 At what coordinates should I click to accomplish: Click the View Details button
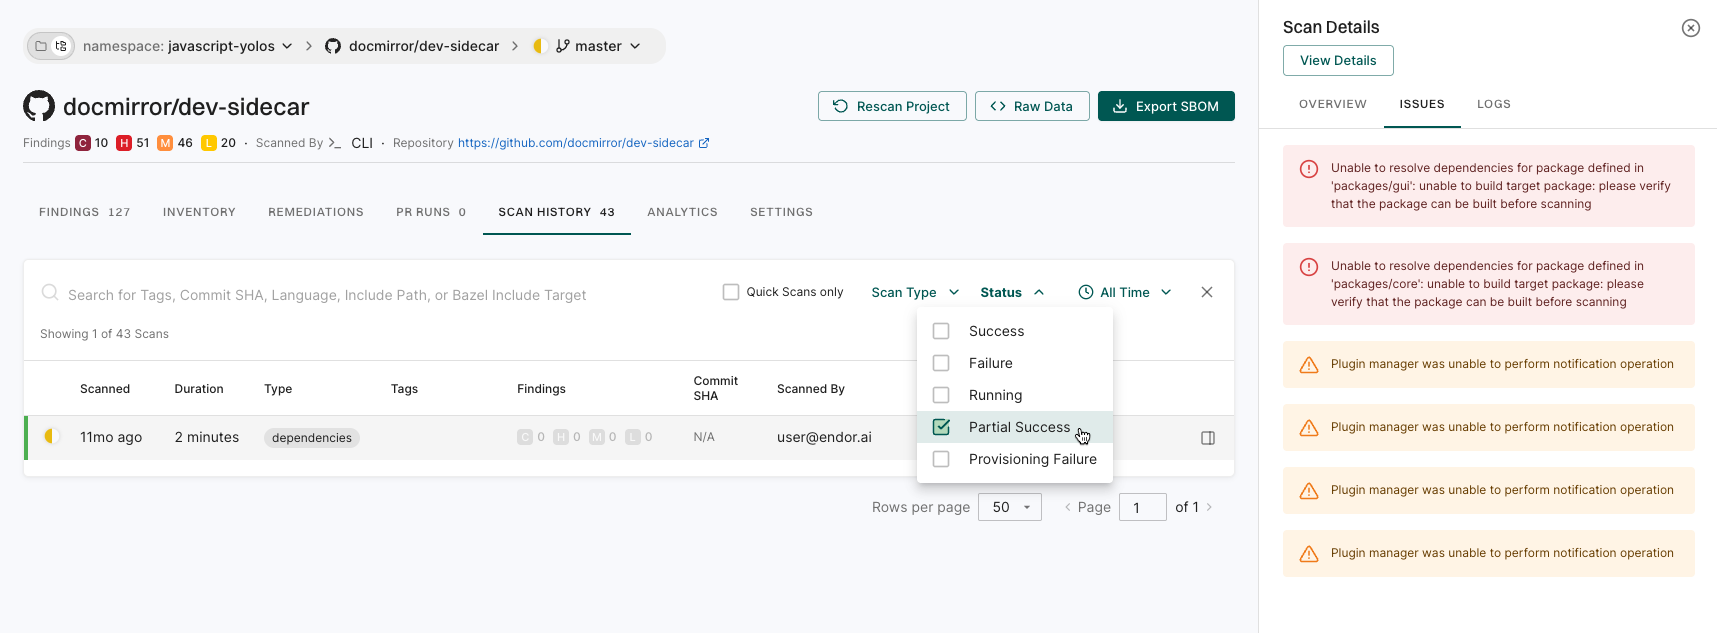pos(1338,60)
